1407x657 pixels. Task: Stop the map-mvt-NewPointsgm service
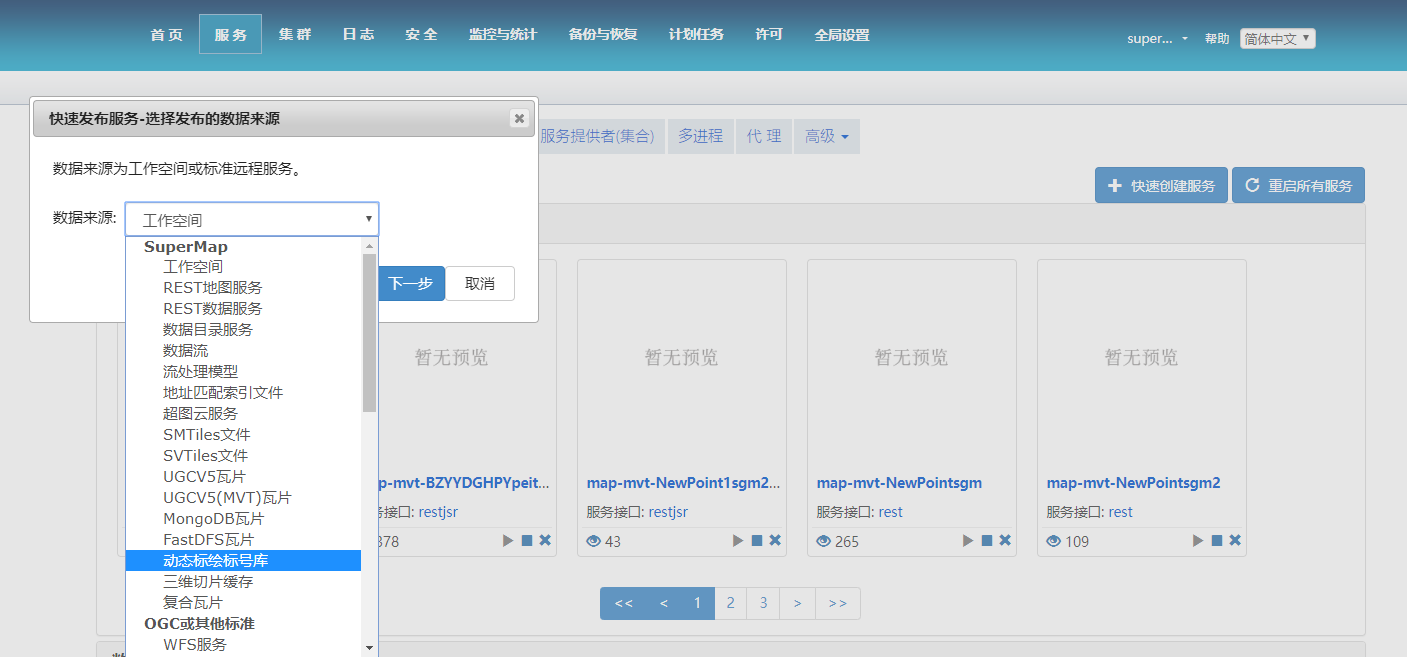(x=987, y=541)
